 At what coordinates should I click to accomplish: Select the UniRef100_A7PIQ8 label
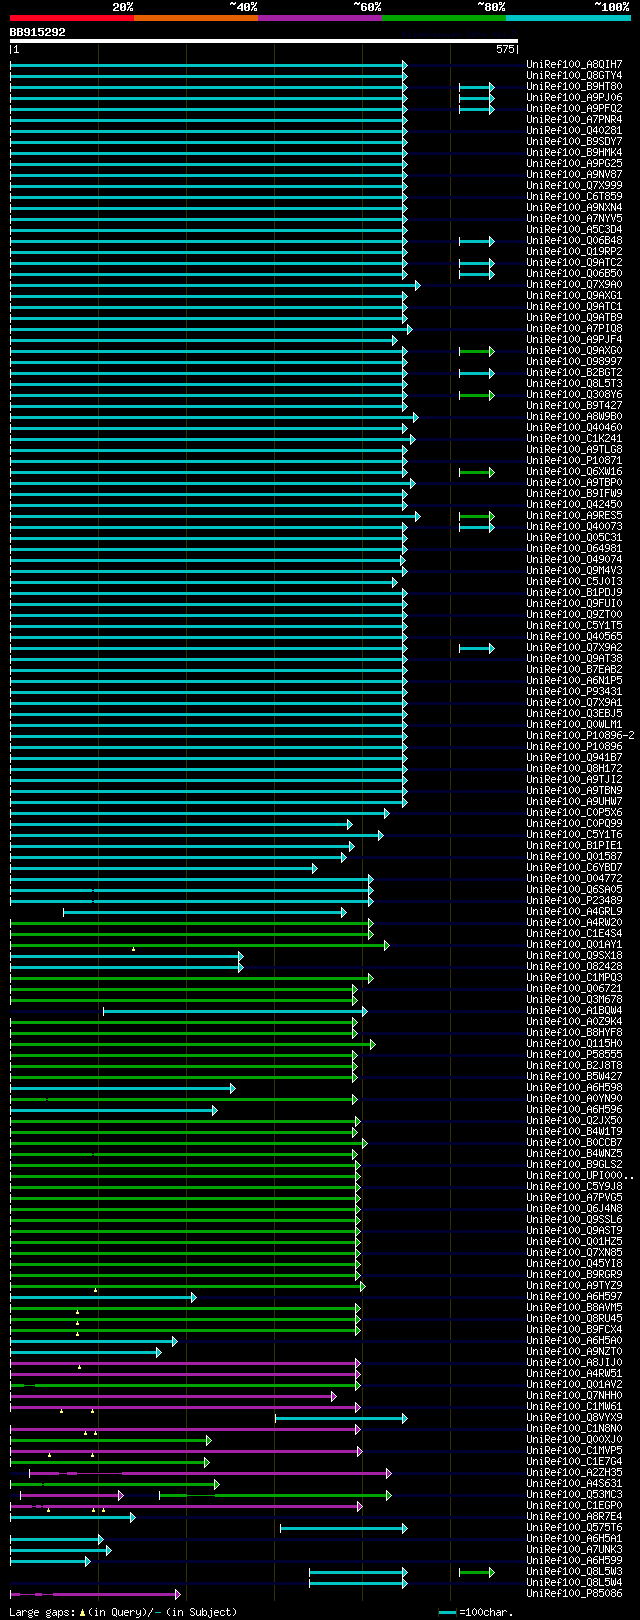pyautogui.click(x=574, y=329)
